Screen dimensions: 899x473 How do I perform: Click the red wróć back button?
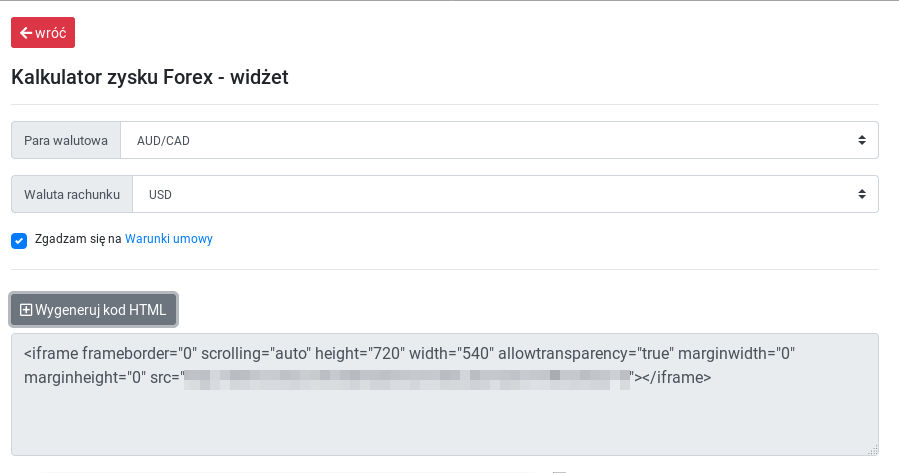pyautogui.click(x=43, y=33)
